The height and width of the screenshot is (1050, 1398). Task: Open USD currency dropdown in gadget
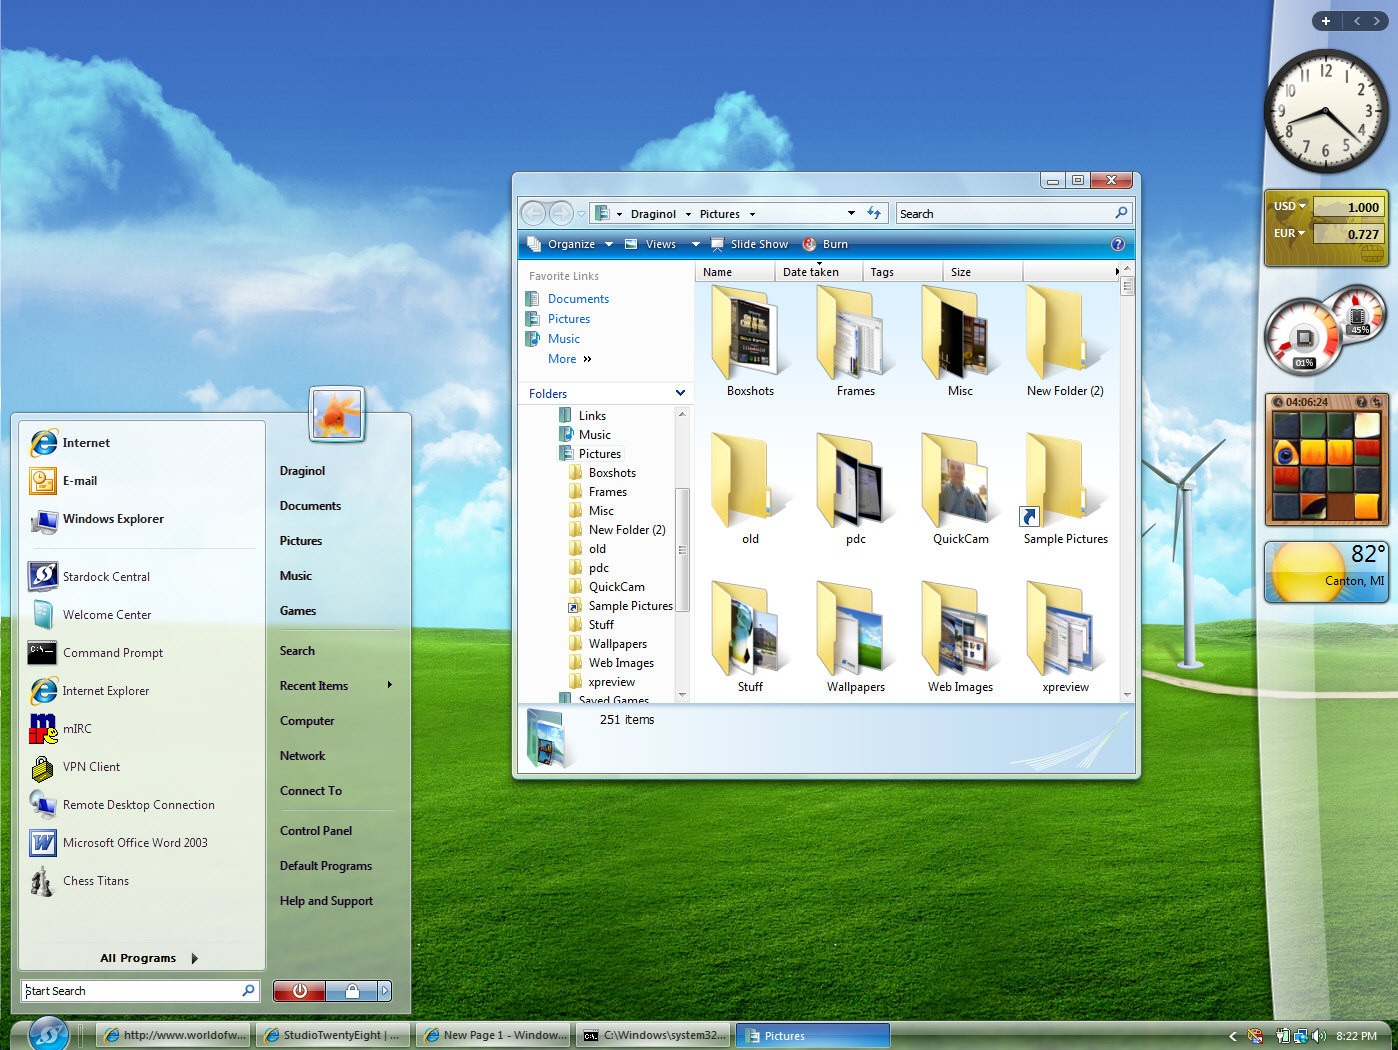(1290, 206)
